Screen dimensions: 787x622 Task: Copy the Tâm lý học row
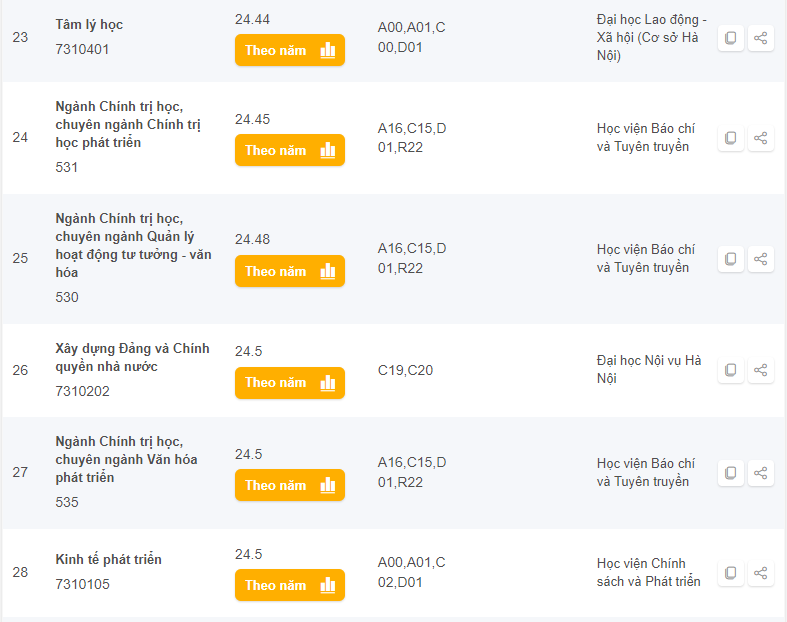[x=731, y=38]
